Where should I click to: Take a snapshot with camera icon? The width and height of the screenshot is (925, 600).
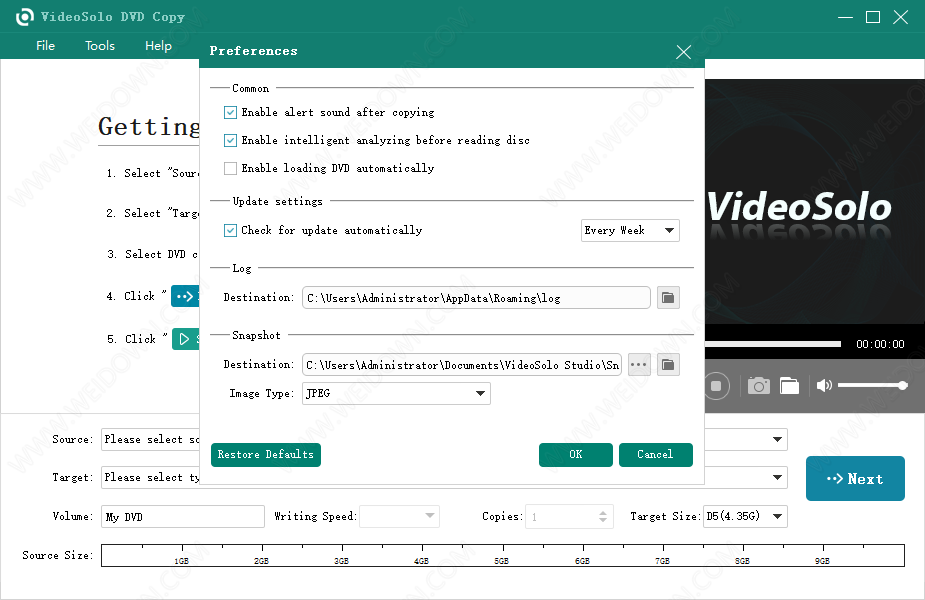[x=759, y=386]
